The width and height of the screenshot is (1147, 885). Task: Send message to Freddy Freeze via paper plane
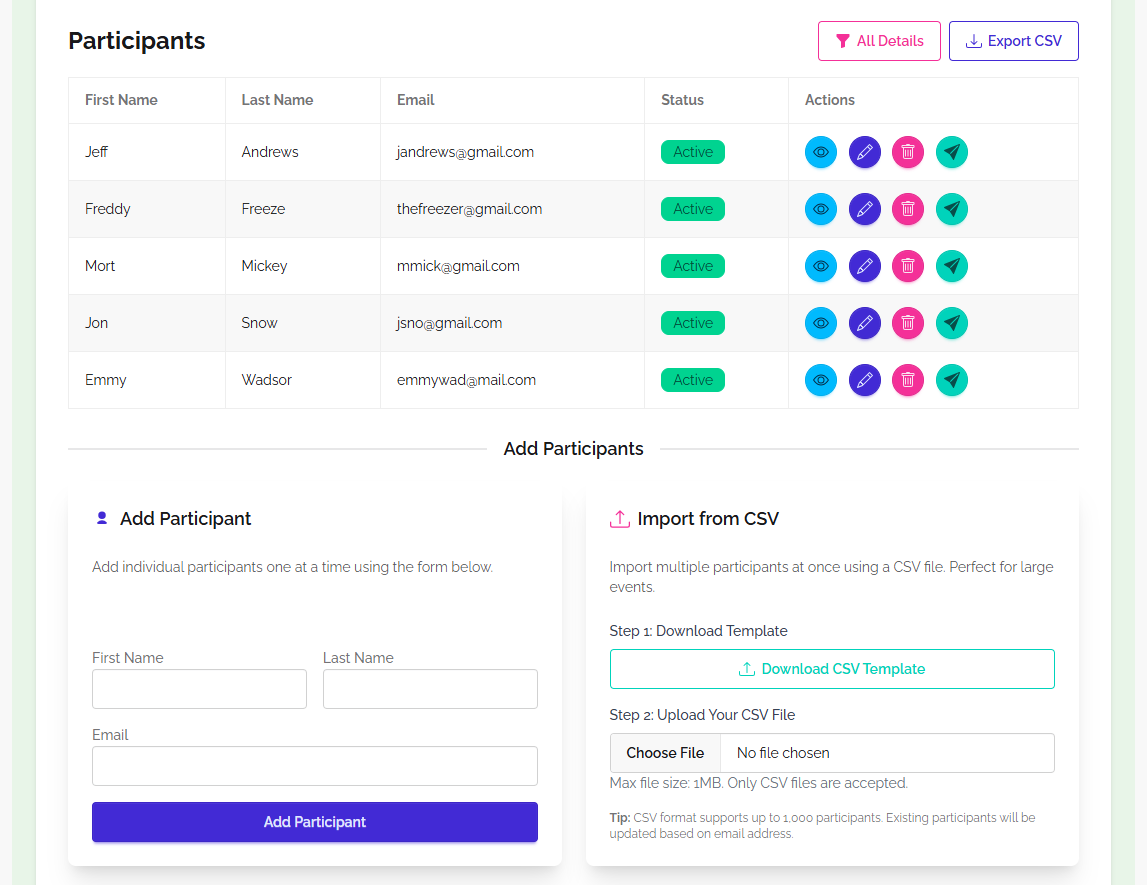[x=951, y=209]
